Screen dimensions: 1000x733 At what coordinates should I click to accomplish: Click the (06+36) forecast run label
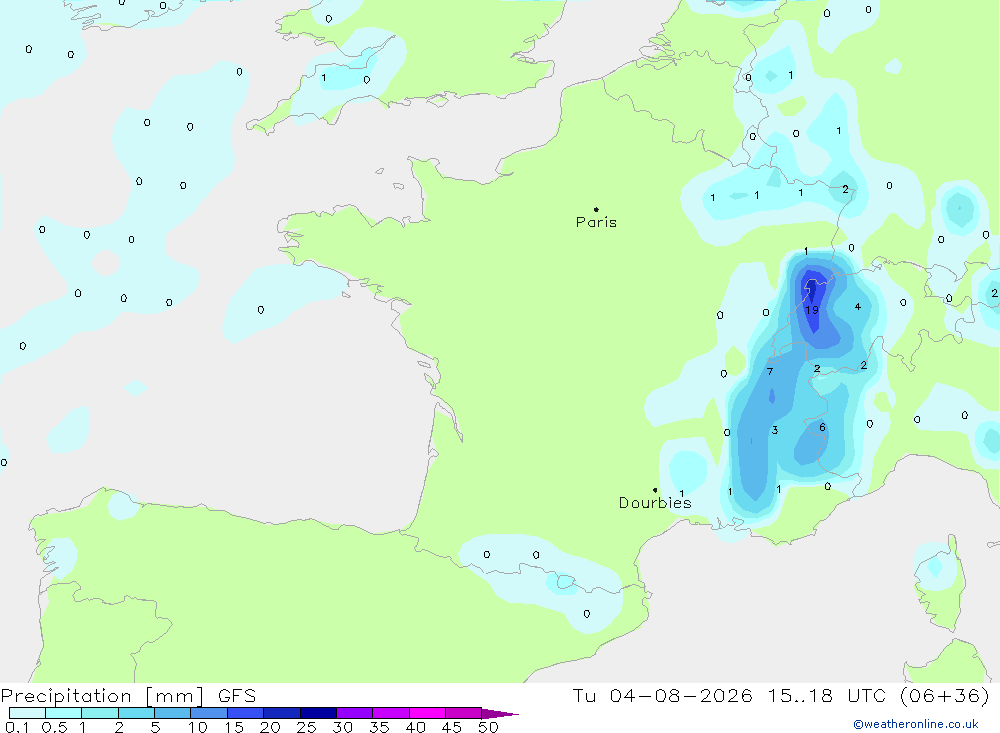[945, 696]
